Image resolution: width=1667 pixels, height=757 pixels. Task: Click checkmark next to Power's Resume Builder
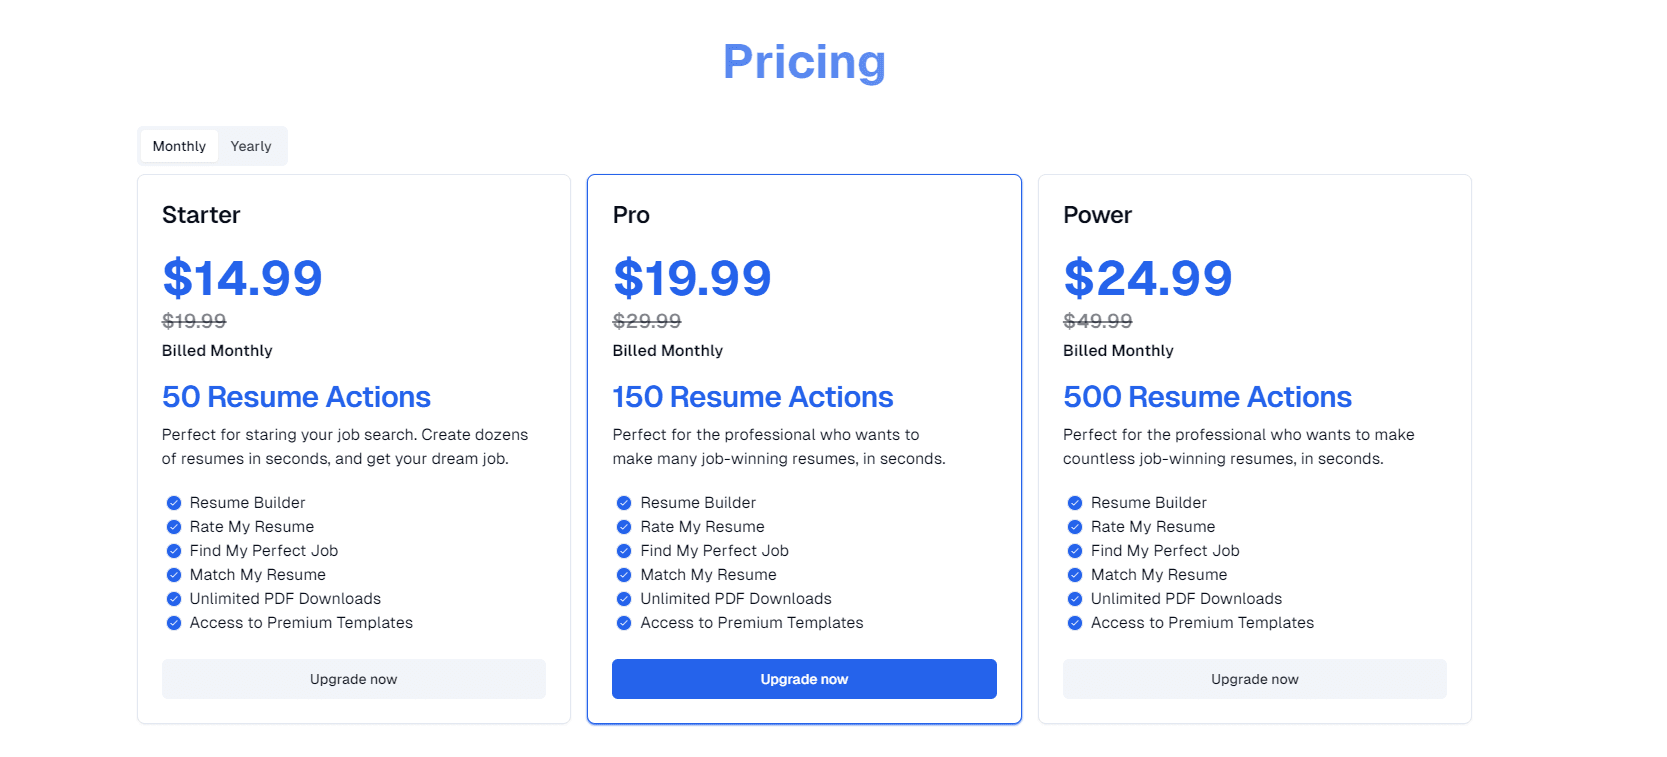(x=1075, y=503)
